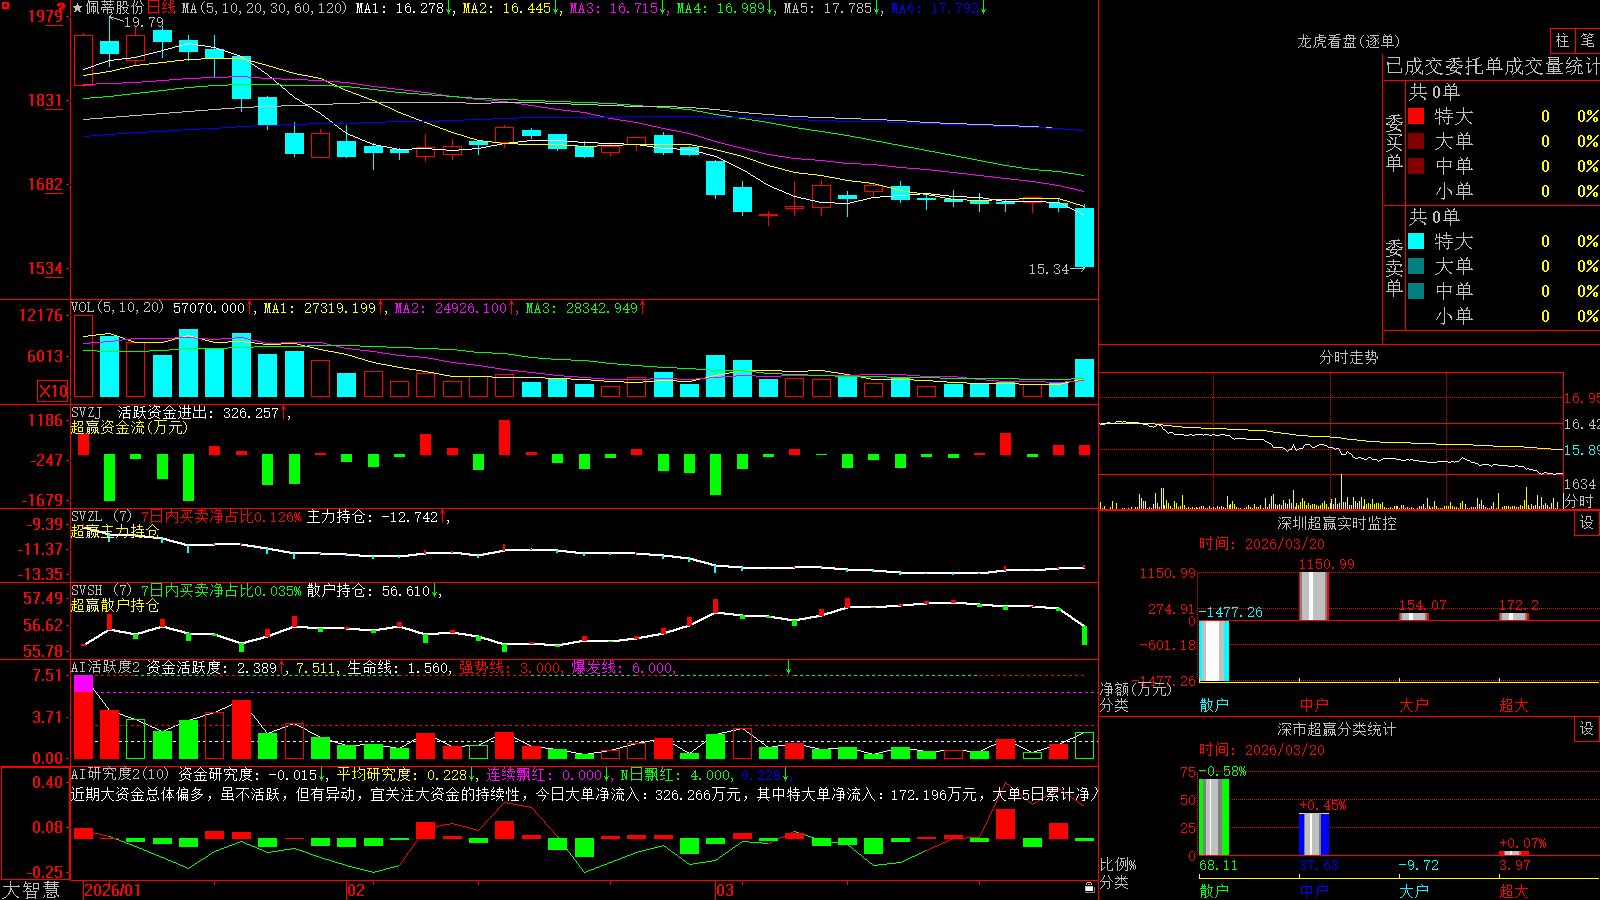Image resolution: width=1600 pixels, height=900 pixels.
Task: Click the 分时走势 panel title
Action: (1348, 357)
